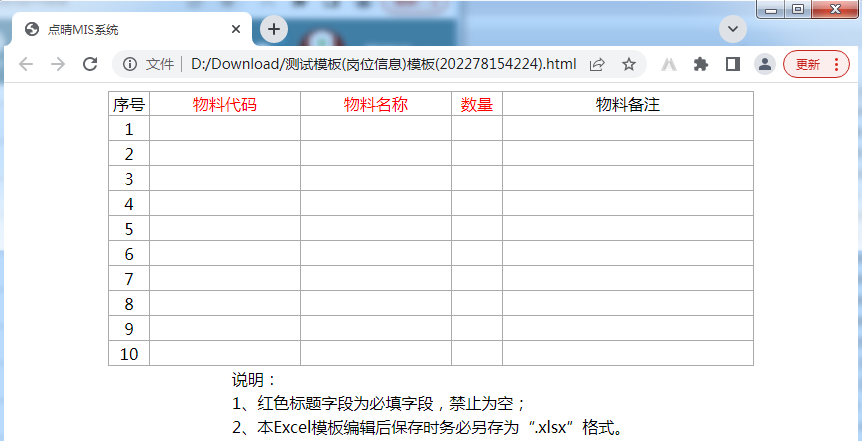Viewport: 862px width, 441px height.
Task: Click the 物料备注 column header
Action: point(628,104)
